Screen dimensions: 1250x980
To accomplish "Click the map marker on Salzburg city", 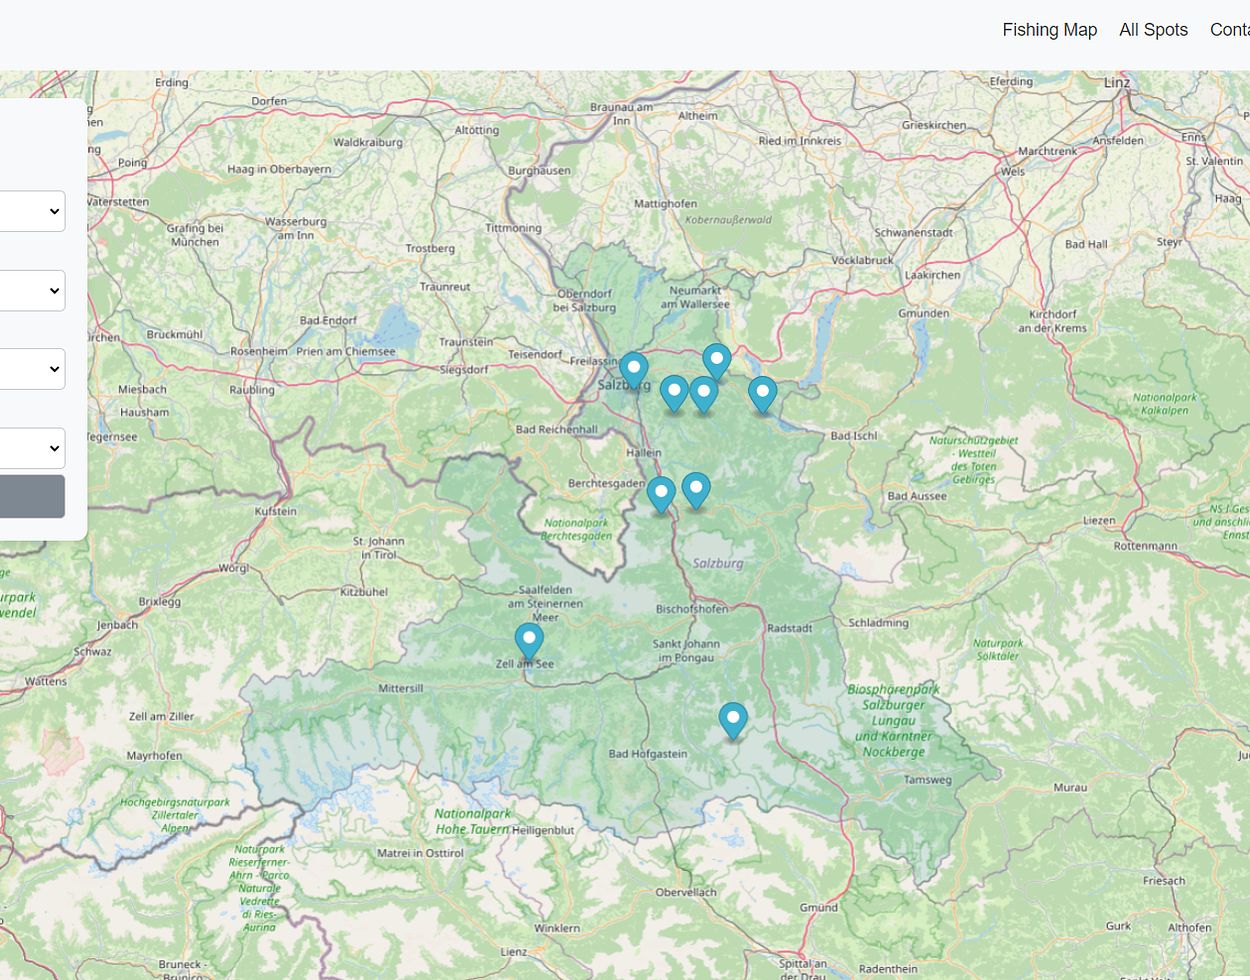I will point(633,370).
